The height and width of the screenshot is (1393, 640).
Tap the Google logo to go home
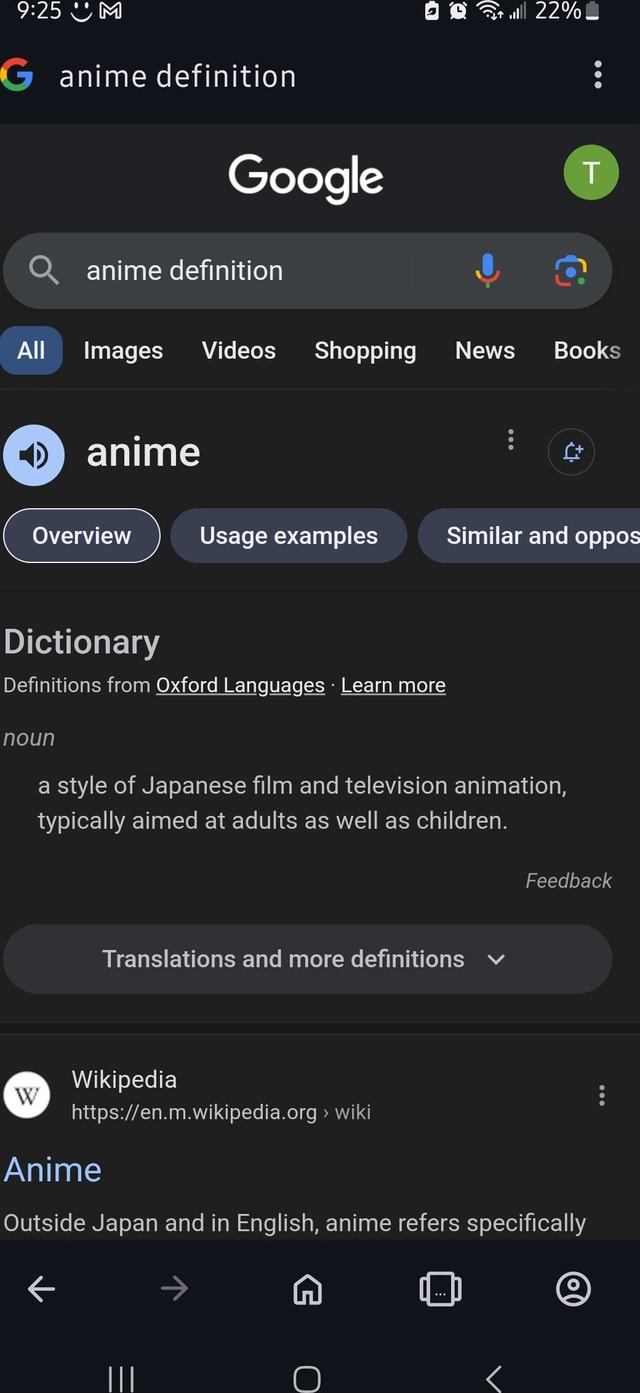[305, 178]
